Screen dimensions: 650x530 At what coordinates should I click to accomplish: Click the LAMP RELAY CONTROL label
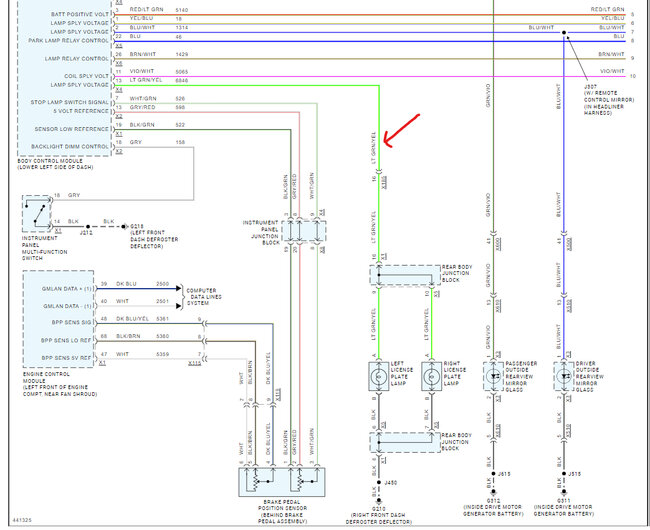click(x=77, y=58)
